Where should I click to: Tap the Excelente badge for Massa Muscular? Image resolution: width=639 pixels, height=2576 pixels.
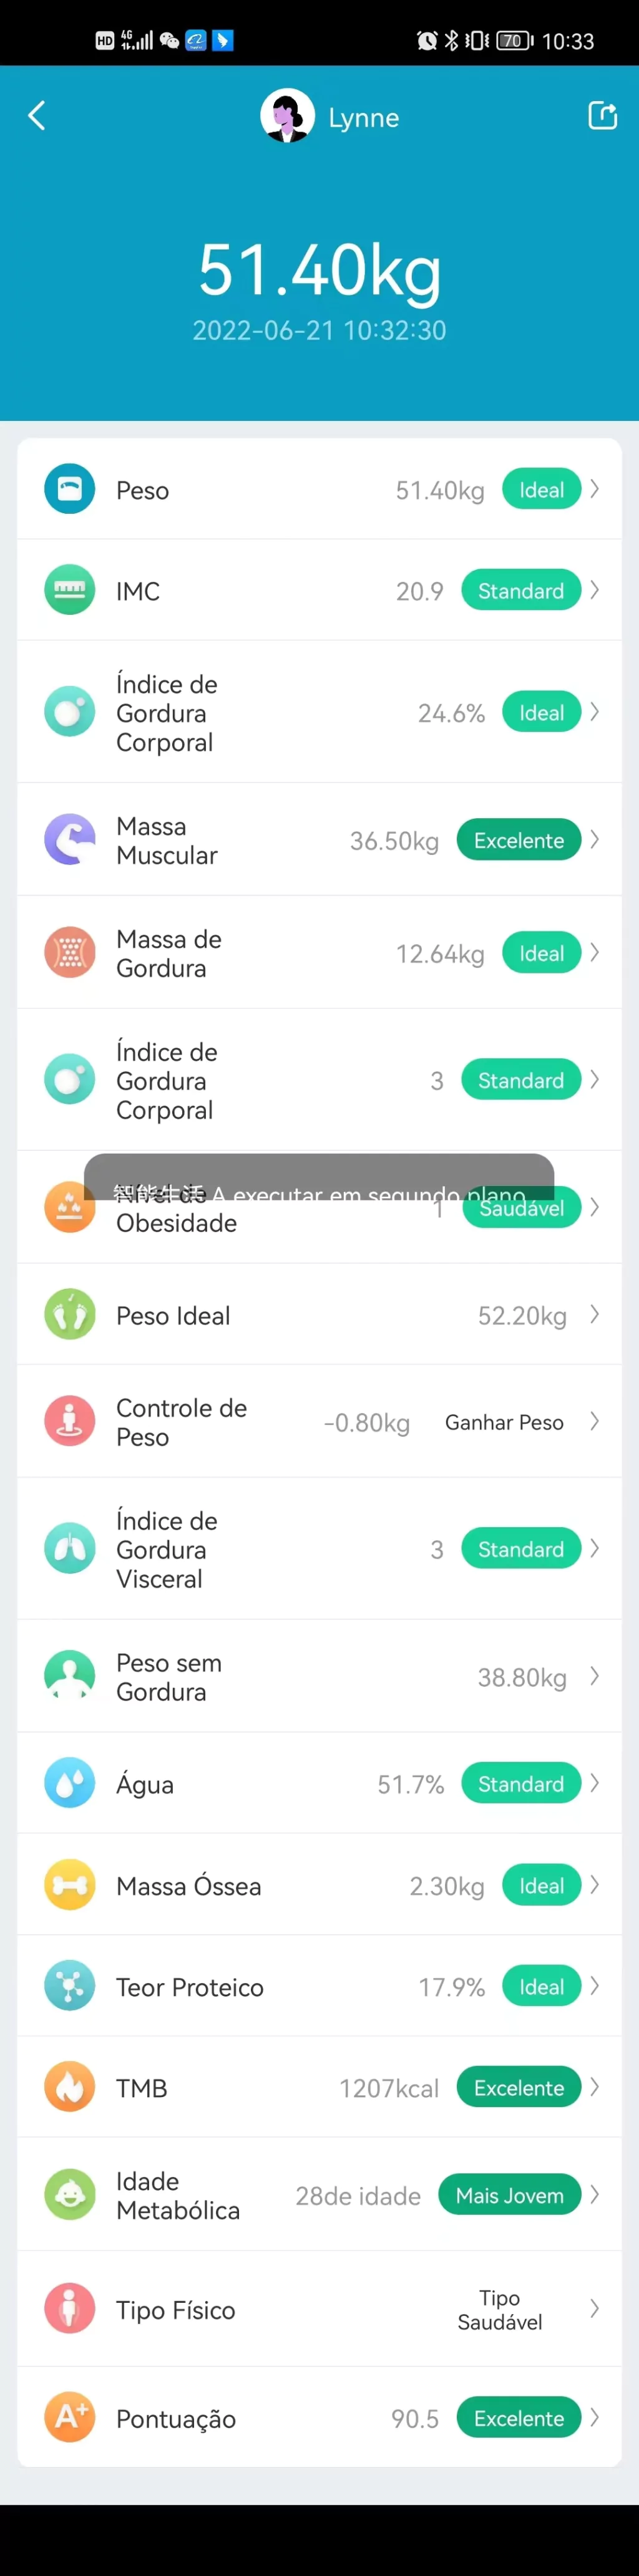pyautogui.click(x=519, y=840)
